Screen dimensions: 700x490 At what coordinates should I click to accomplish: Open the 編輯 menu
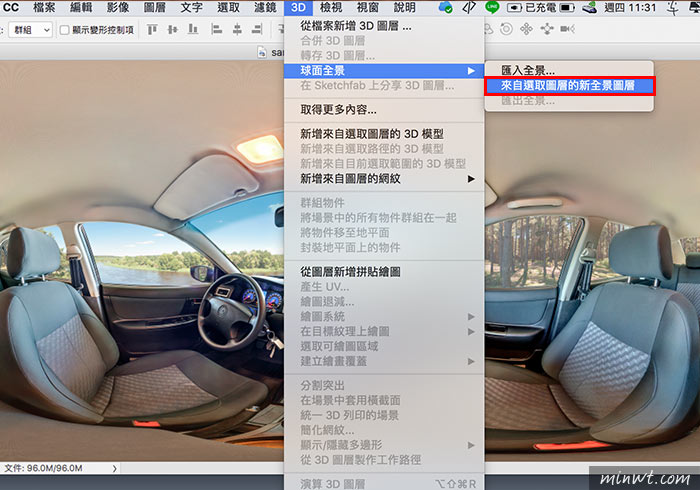point(81,8)
